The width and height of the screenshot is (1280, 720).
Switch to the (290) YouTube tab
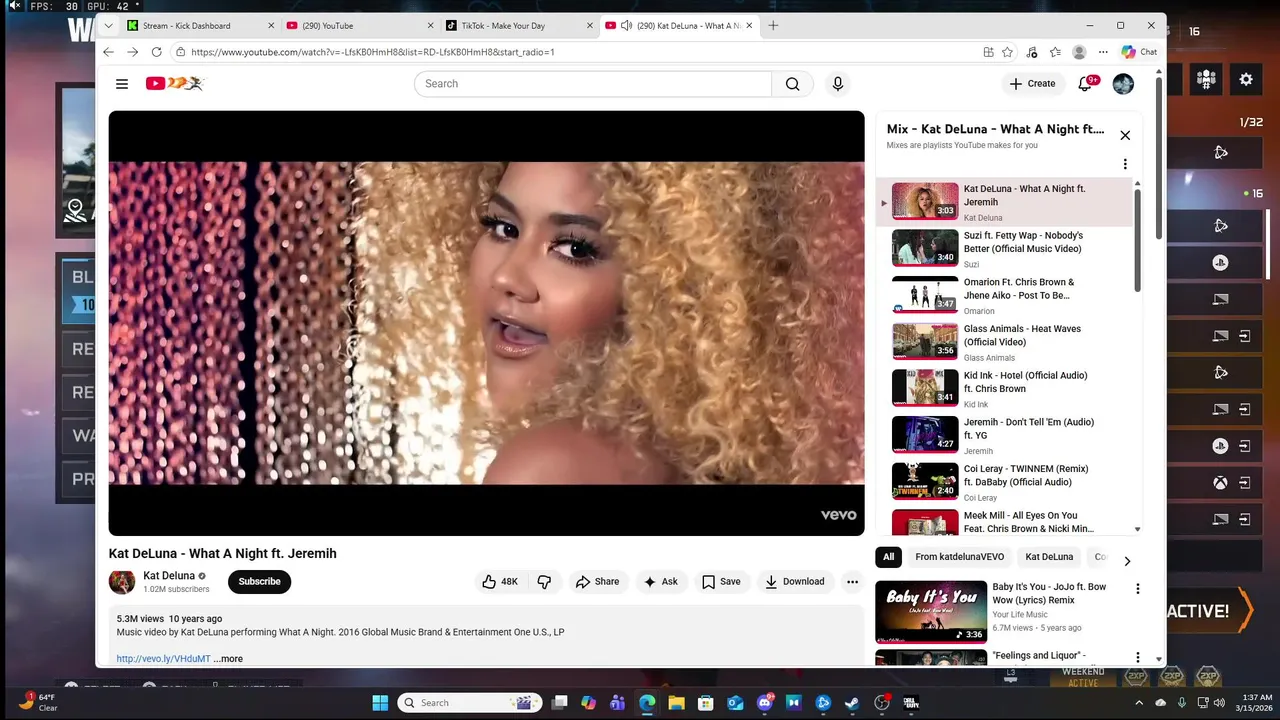pyautogui.click(x=359, y=26)
